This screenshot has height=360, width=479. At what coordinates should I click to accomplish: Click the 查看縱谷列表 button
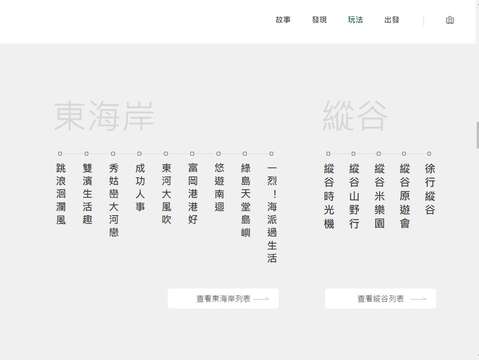380,299
